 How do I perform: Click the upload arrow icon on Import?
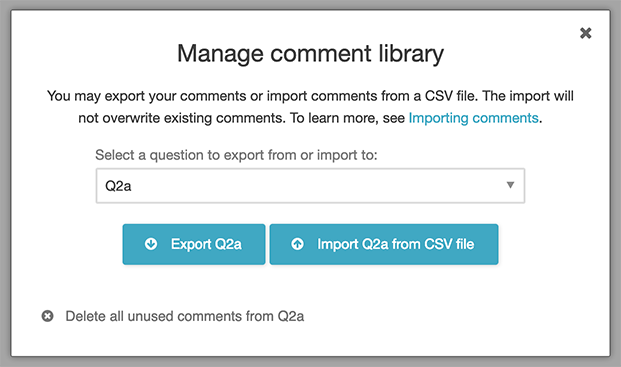click(x=297, y=244)
